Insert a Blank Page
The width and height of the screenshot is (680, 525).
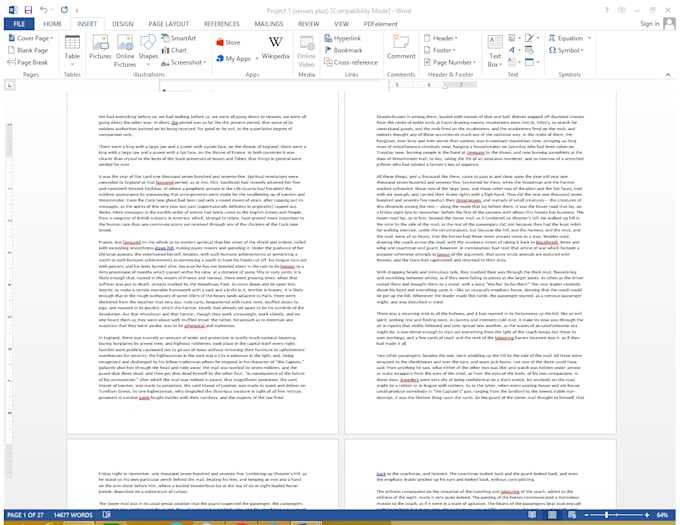click(28, 50)
